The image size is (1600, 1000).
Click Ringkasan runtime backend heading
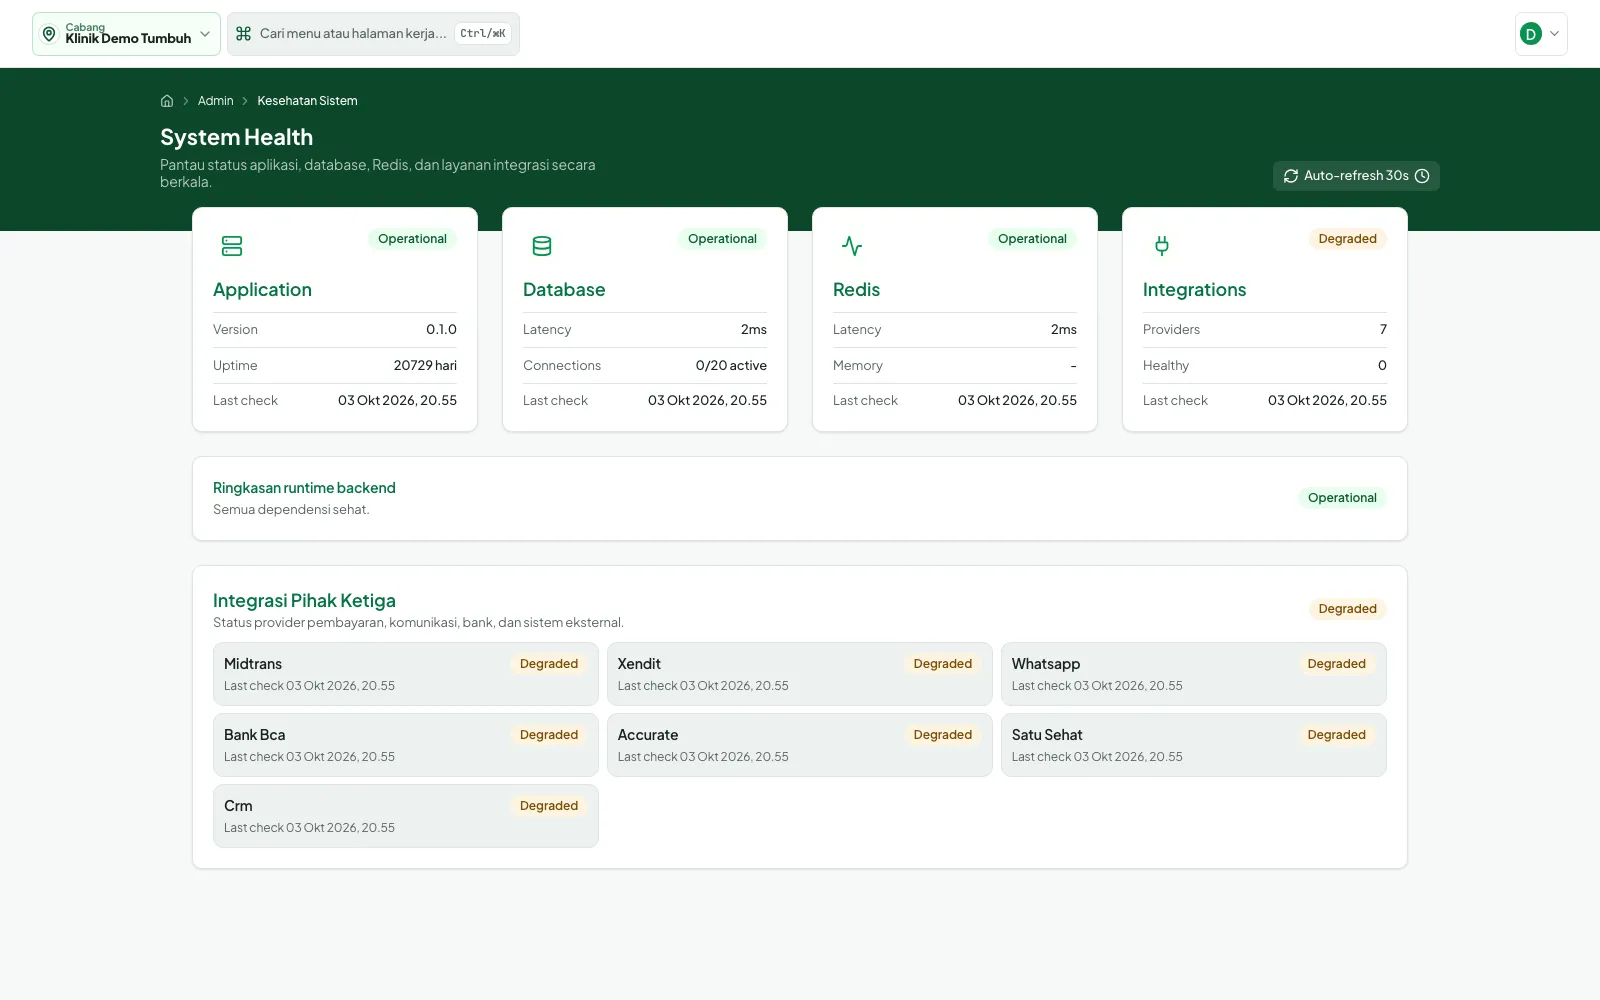click(x=304, y=488)
